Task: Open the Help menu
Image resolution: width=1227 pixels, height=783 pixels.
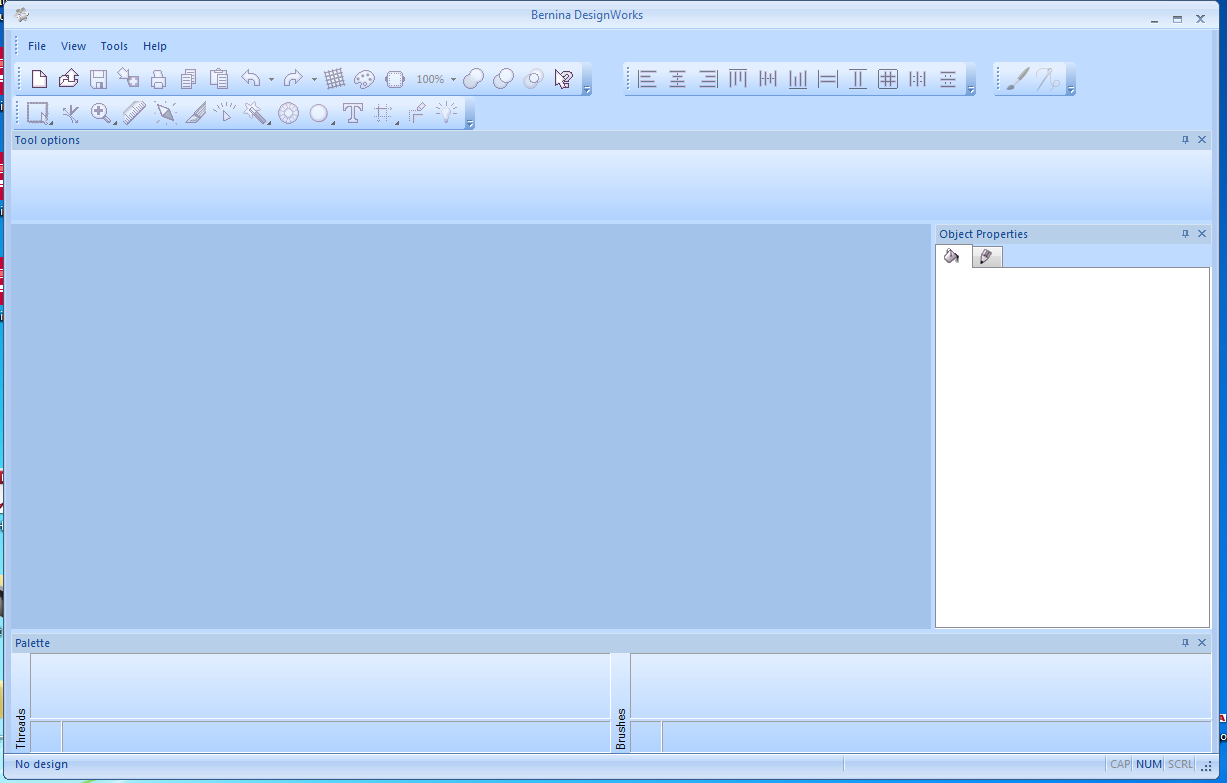Action: (x=155, y=46)
